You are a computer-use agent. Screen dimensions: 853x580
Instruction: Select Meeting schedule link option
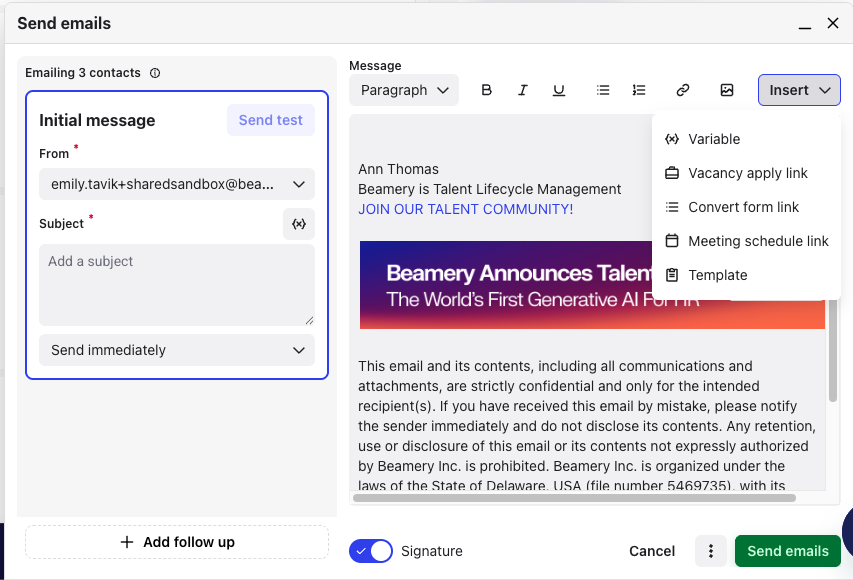(x=746, y=241)
